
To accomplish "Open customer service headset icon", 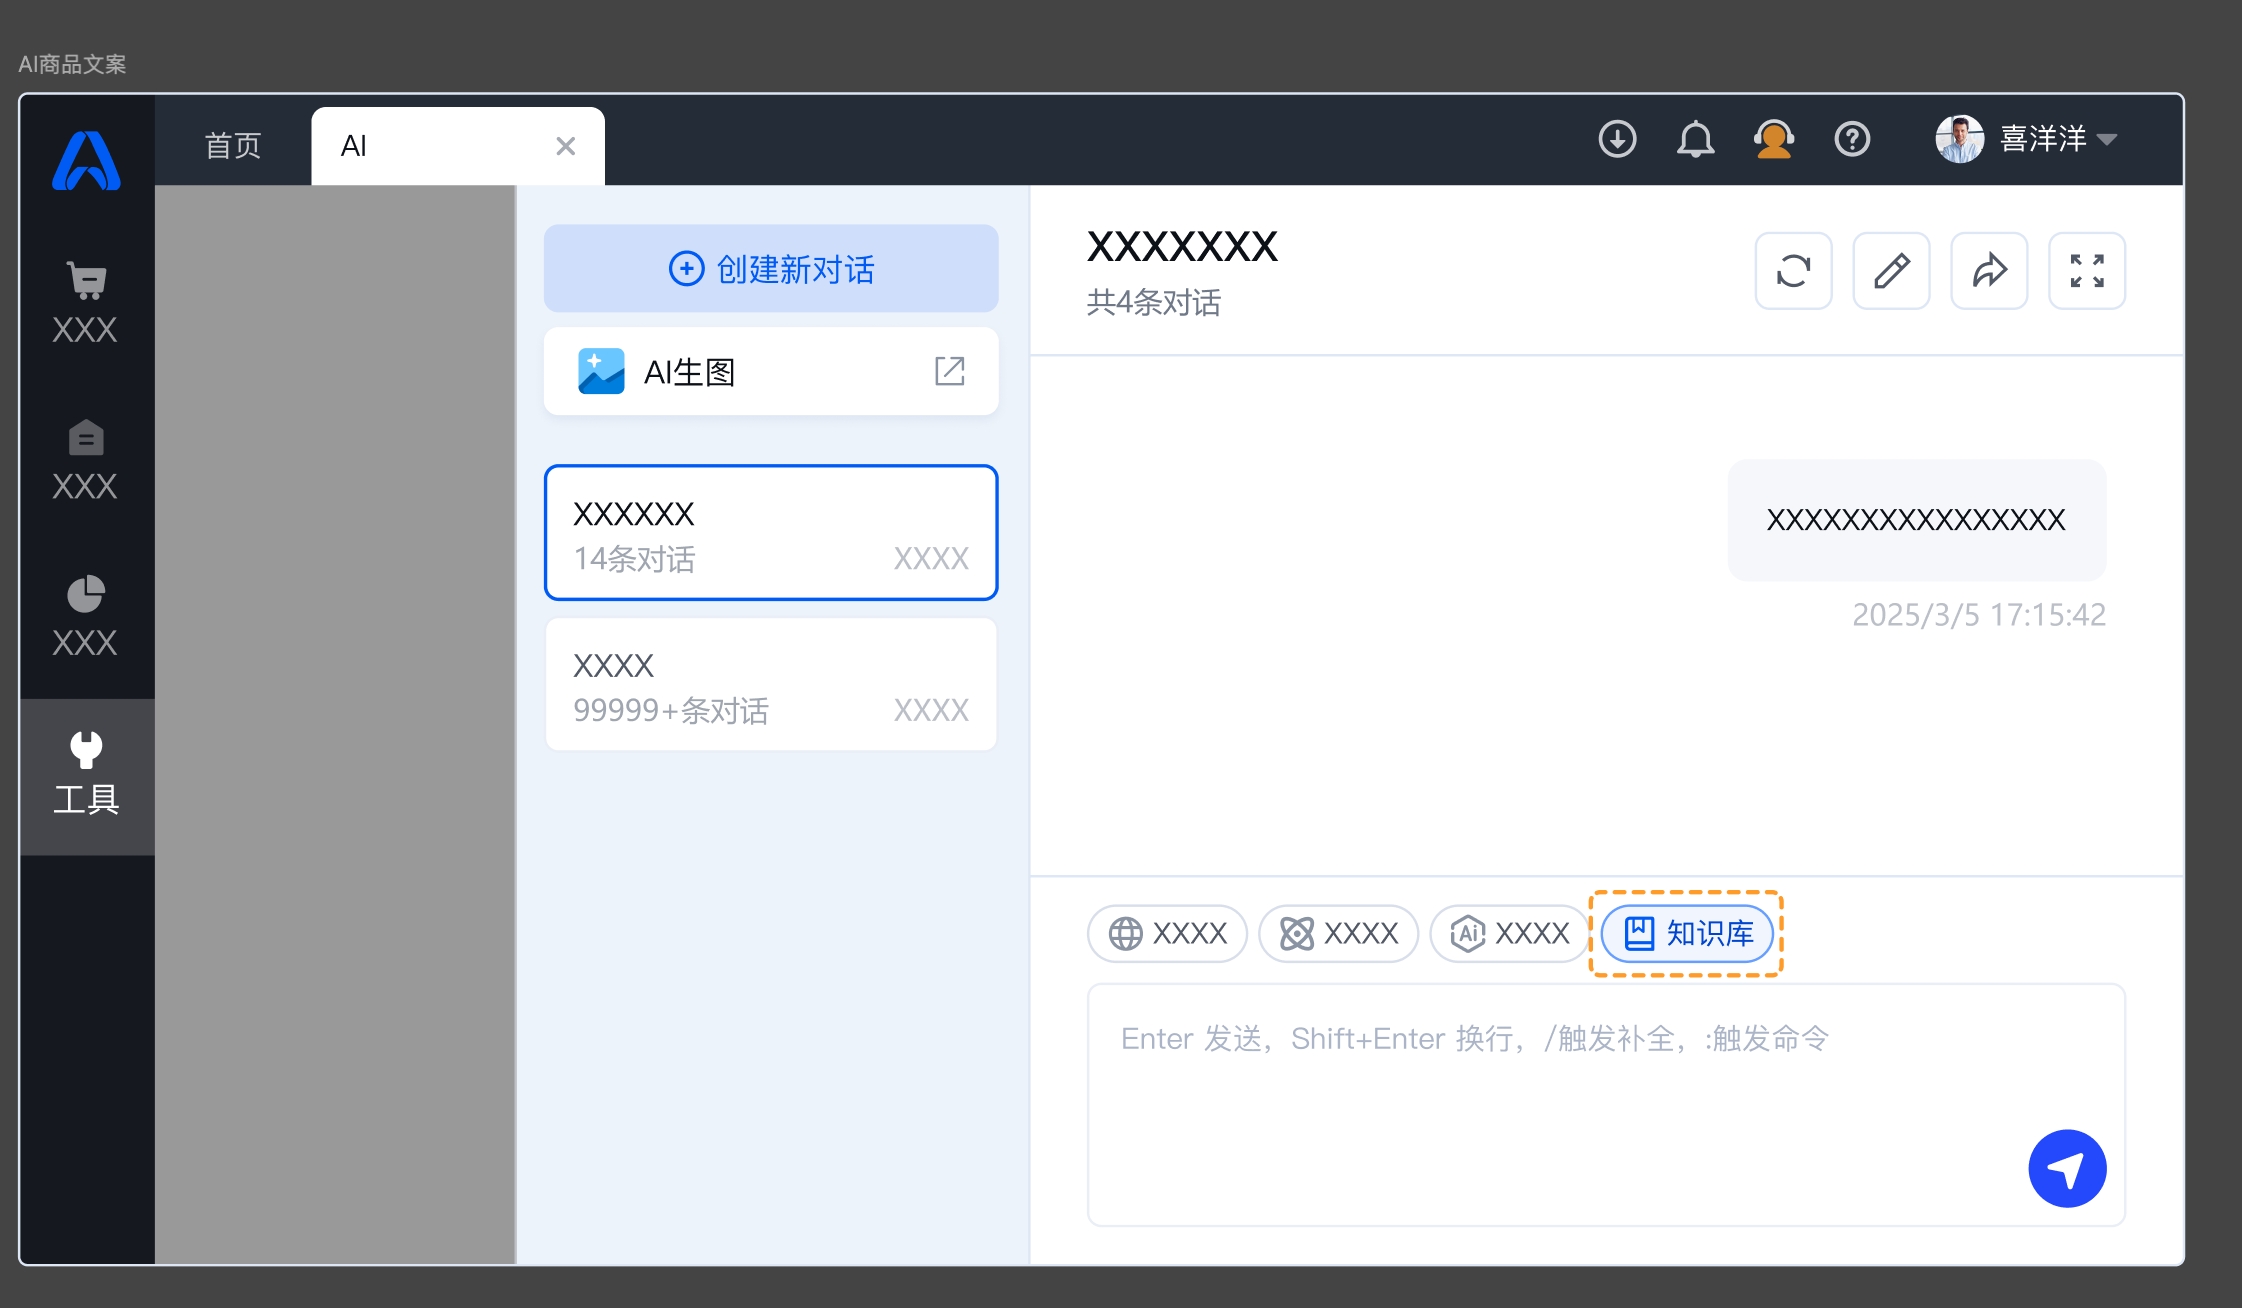I will pos(1774,139).
